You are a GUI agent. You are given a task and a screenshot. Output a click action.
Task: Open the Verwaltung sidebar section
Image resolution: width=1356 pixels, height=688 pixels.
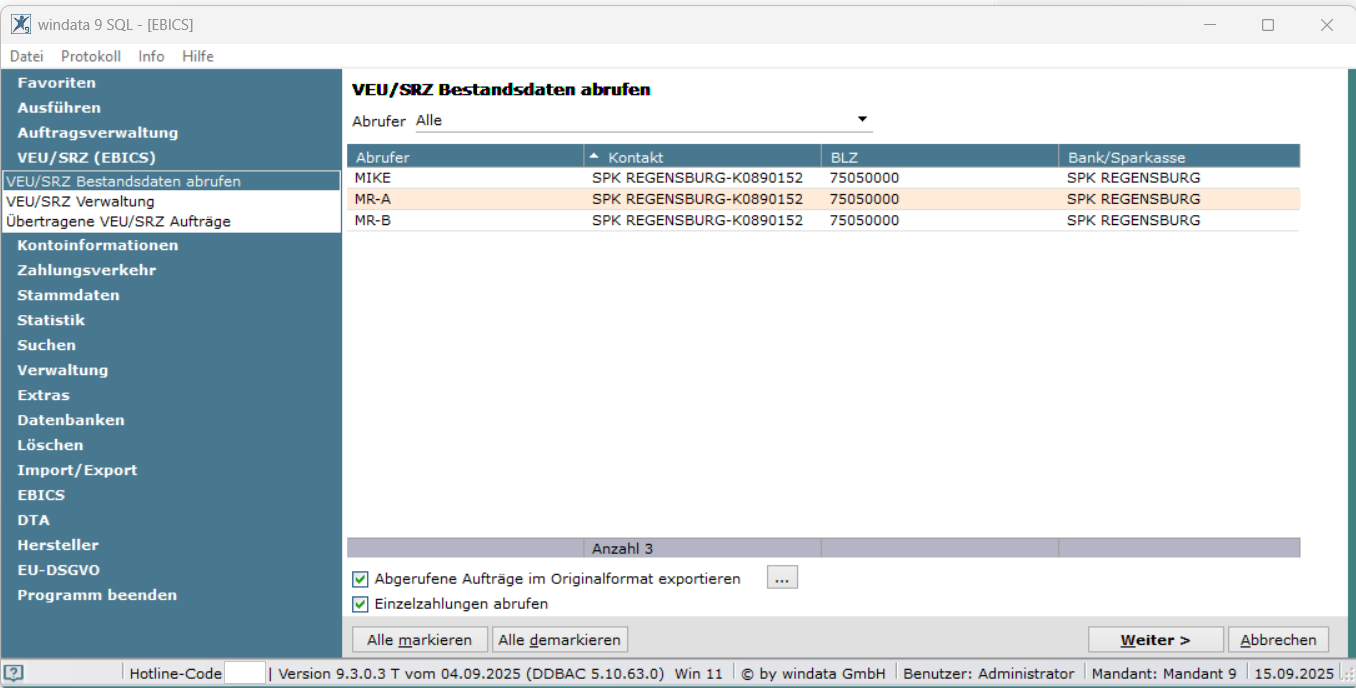point(63,370)
